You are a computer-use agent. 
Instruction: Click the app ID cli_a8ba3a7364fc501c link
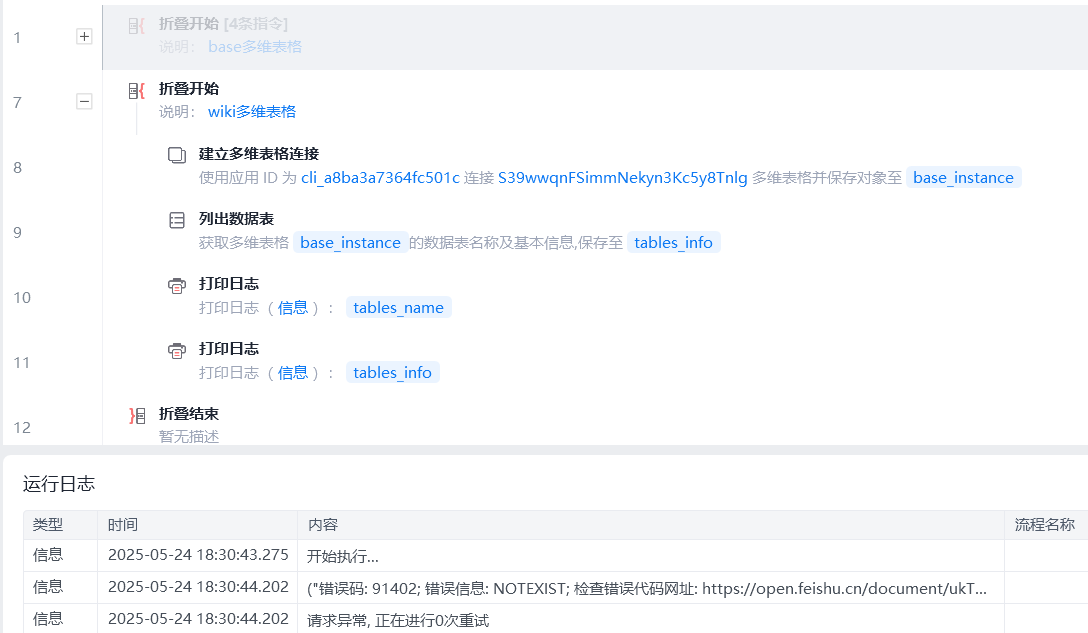(380, 178)
